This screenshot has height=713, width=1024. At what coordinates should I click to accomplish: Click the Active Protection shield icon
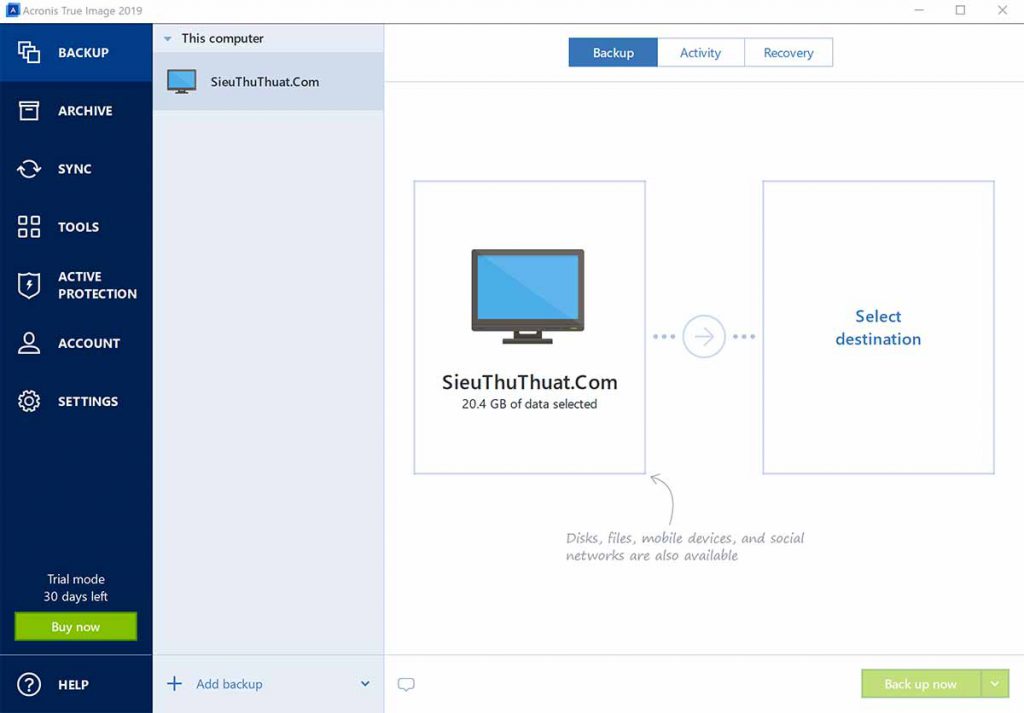tap(29, 285)
